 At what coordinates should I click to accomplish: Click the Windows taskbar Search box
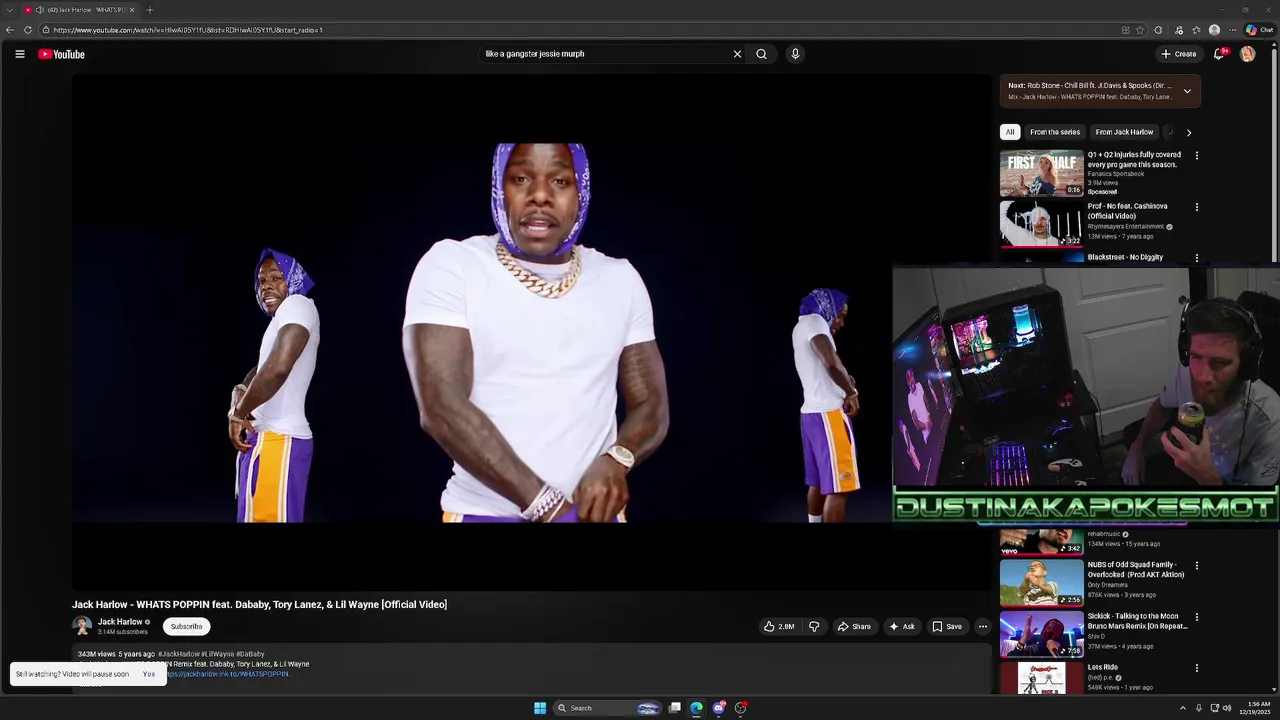tap(606, 708)
